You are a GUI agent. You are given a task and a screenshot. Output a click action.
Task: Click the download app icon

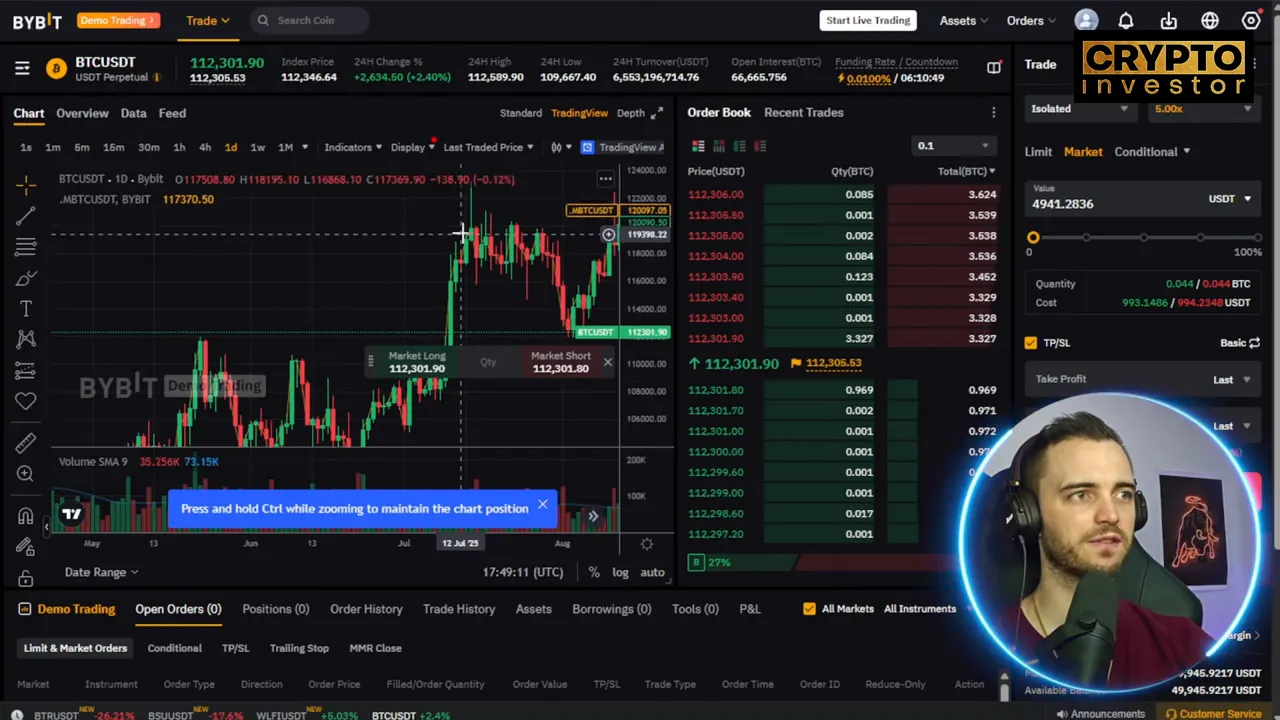coord(1168,20)
